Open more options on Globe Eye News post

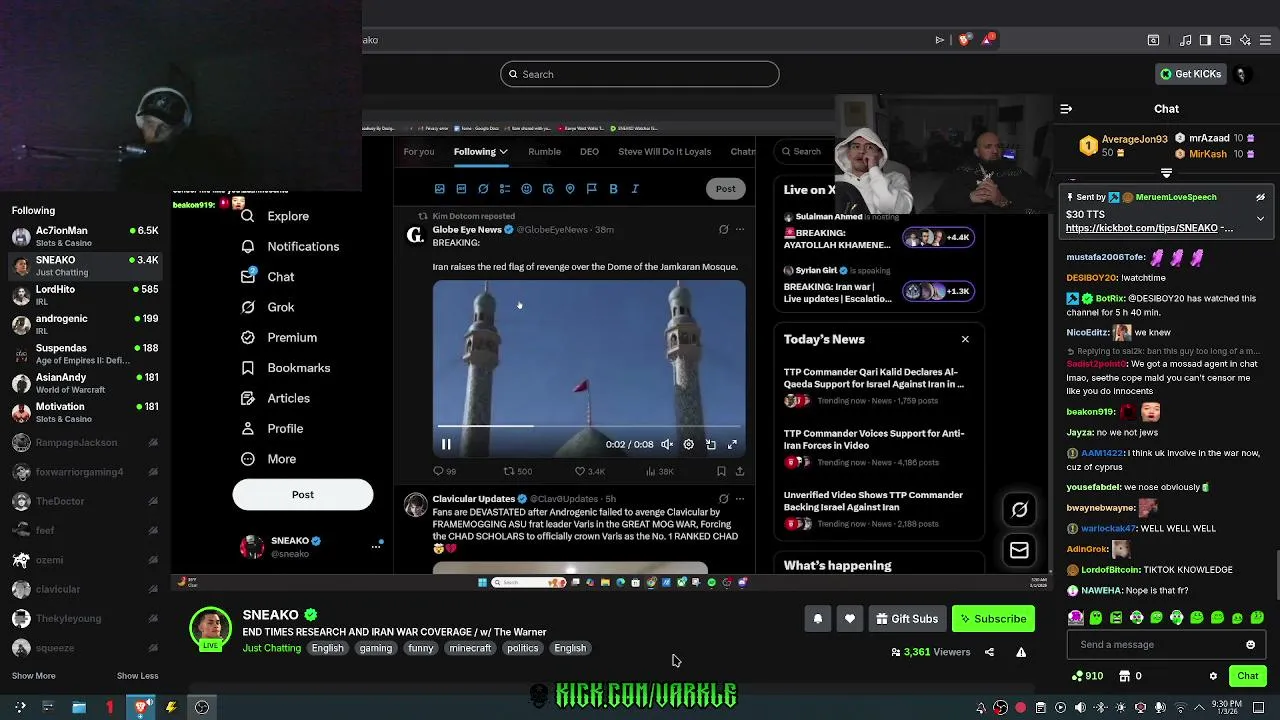coord(740,230)
